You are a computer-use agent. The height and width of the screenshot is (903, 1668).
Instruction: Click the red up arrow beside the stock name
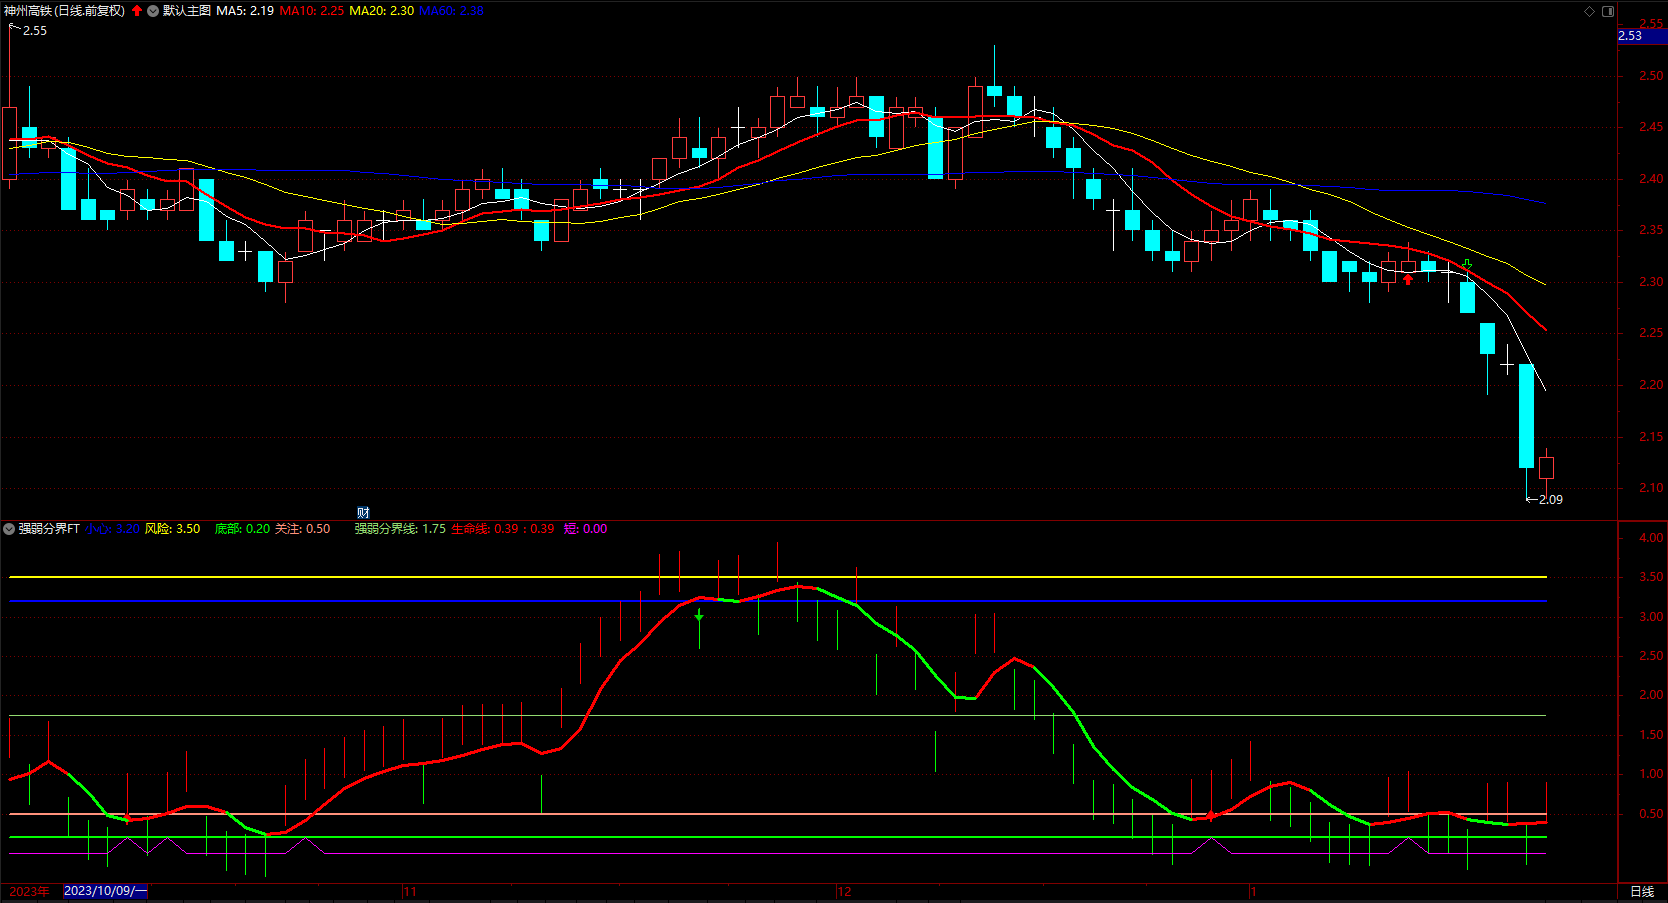[x=137, y=11]
